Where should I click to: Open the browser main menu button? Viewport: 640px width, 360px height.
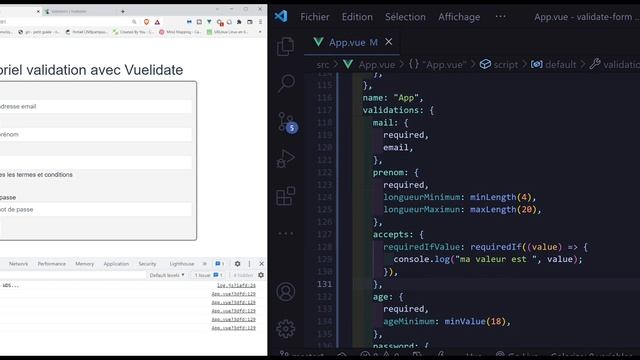260,22
